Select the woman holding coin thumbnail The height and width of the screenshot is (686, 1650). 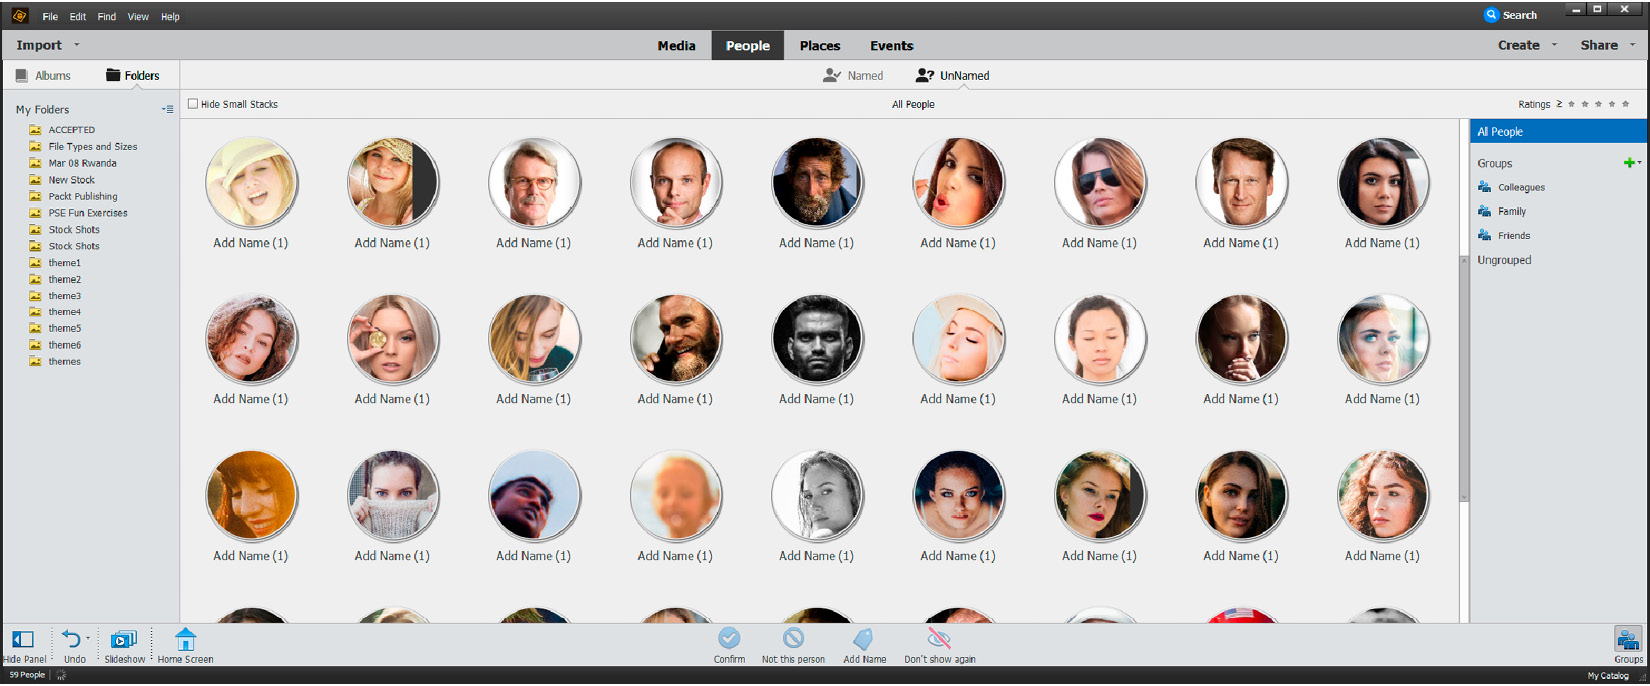pyautogui.click(x=393, y=340)
